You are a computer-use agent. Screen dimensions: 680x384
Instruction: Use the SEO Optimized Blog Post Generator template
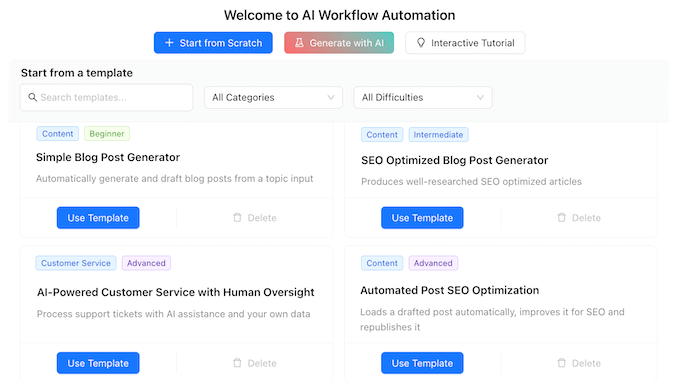tap(422, 218)
